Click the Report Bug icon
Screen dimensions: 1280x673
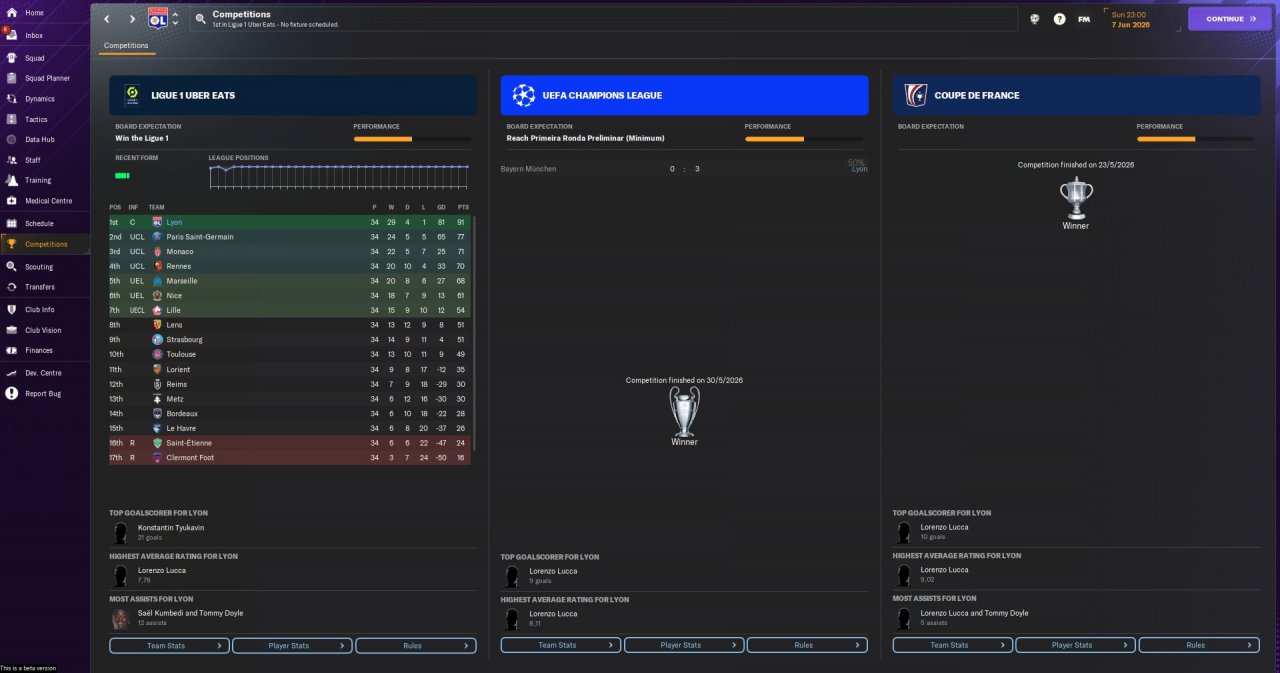pos(11,394)
